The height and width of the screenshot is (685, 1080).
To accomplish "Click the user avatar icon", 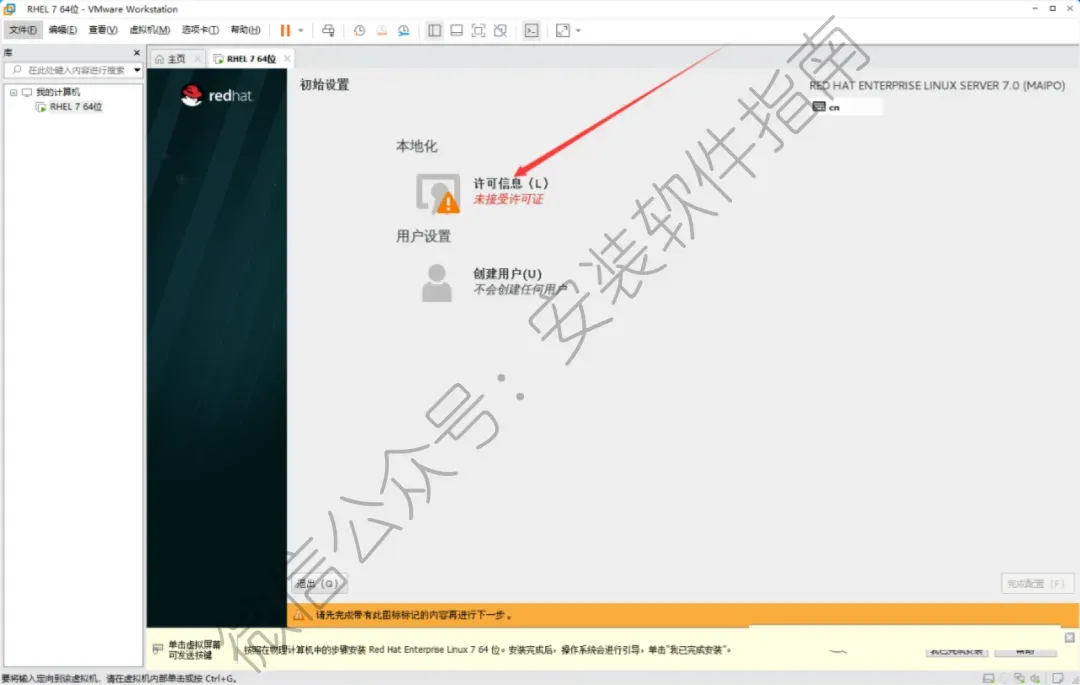I will click(436, 283).
